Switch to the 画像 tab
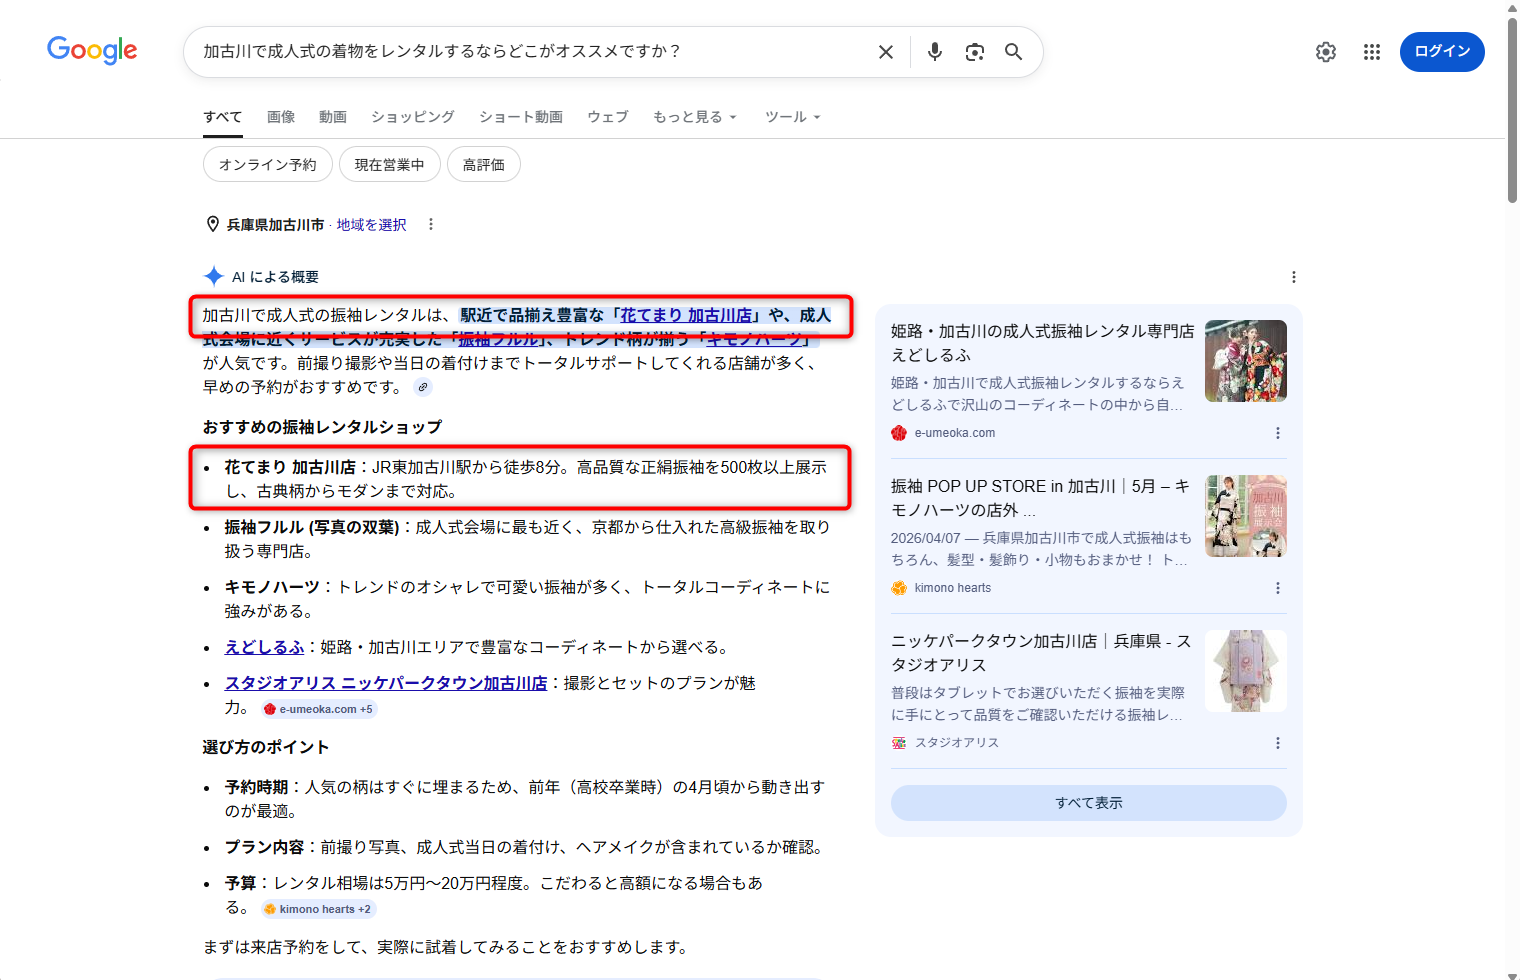1520x980 pixels. [281, 117]
